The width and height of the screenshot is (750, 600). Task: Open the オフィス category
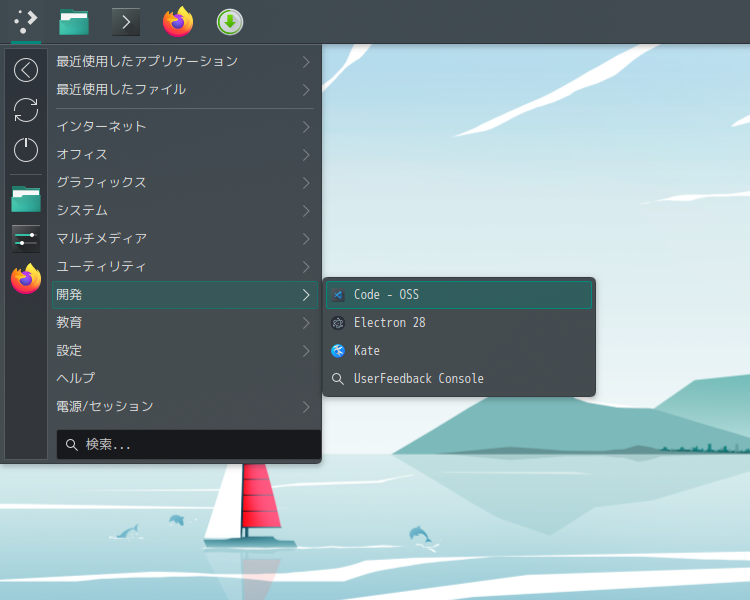coord(184,155)
